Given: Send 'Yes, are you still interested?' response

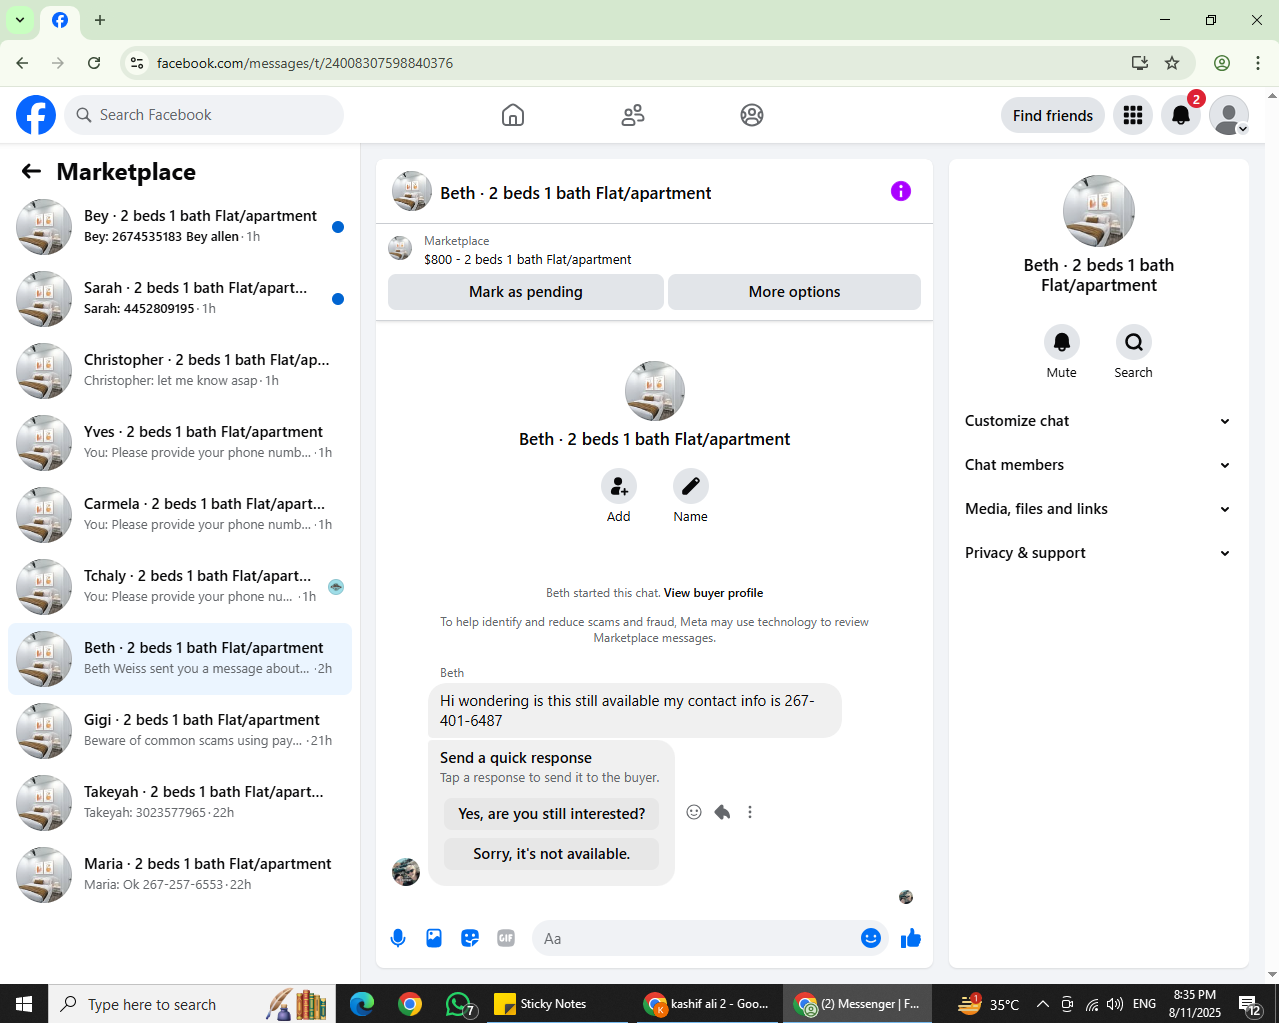Looking at the screenshot, I should coord(552,814).
